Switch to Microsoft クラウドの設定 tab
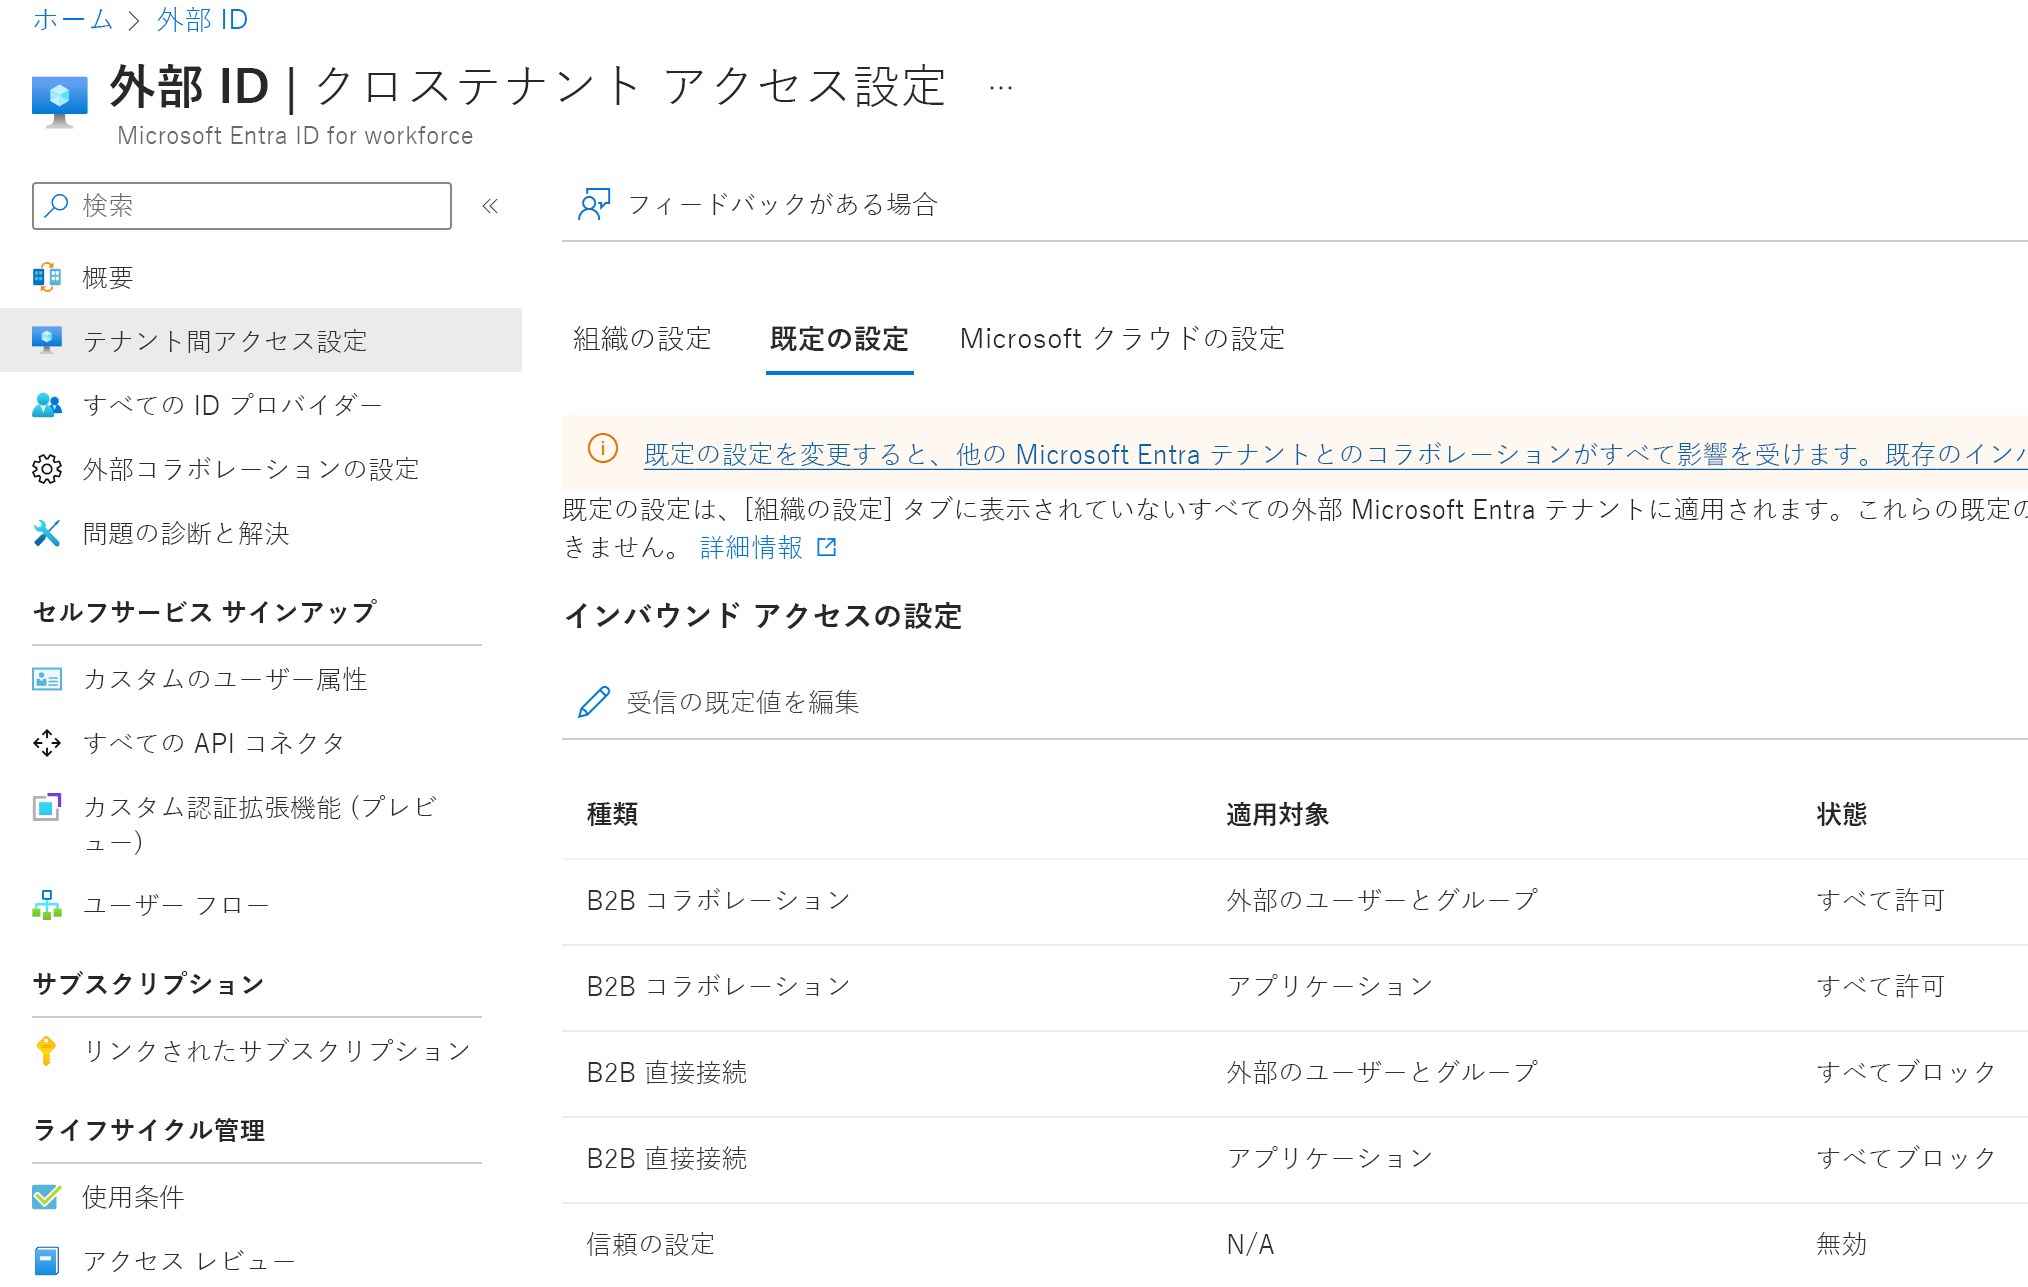 (x=1122, y=339)
